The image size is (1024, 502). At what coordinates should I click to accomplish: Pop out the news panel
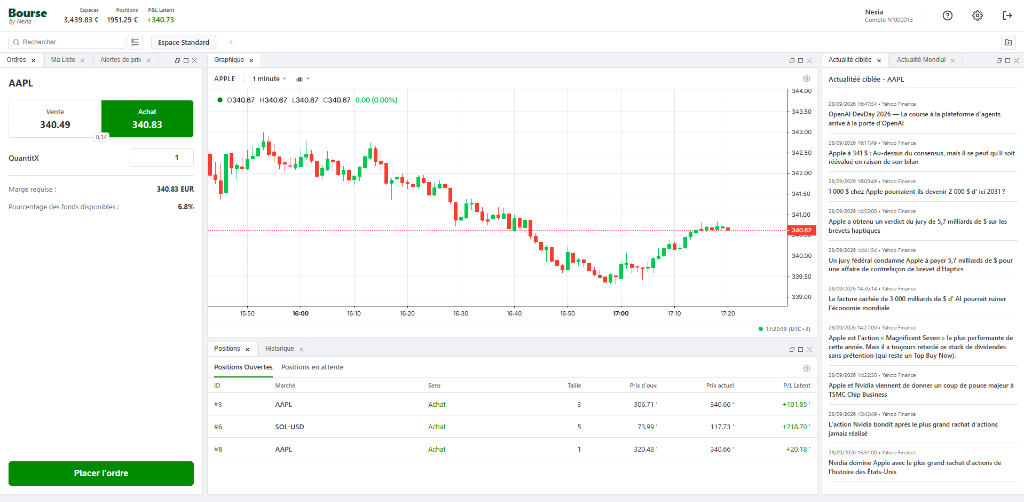[x=999, y=60]
